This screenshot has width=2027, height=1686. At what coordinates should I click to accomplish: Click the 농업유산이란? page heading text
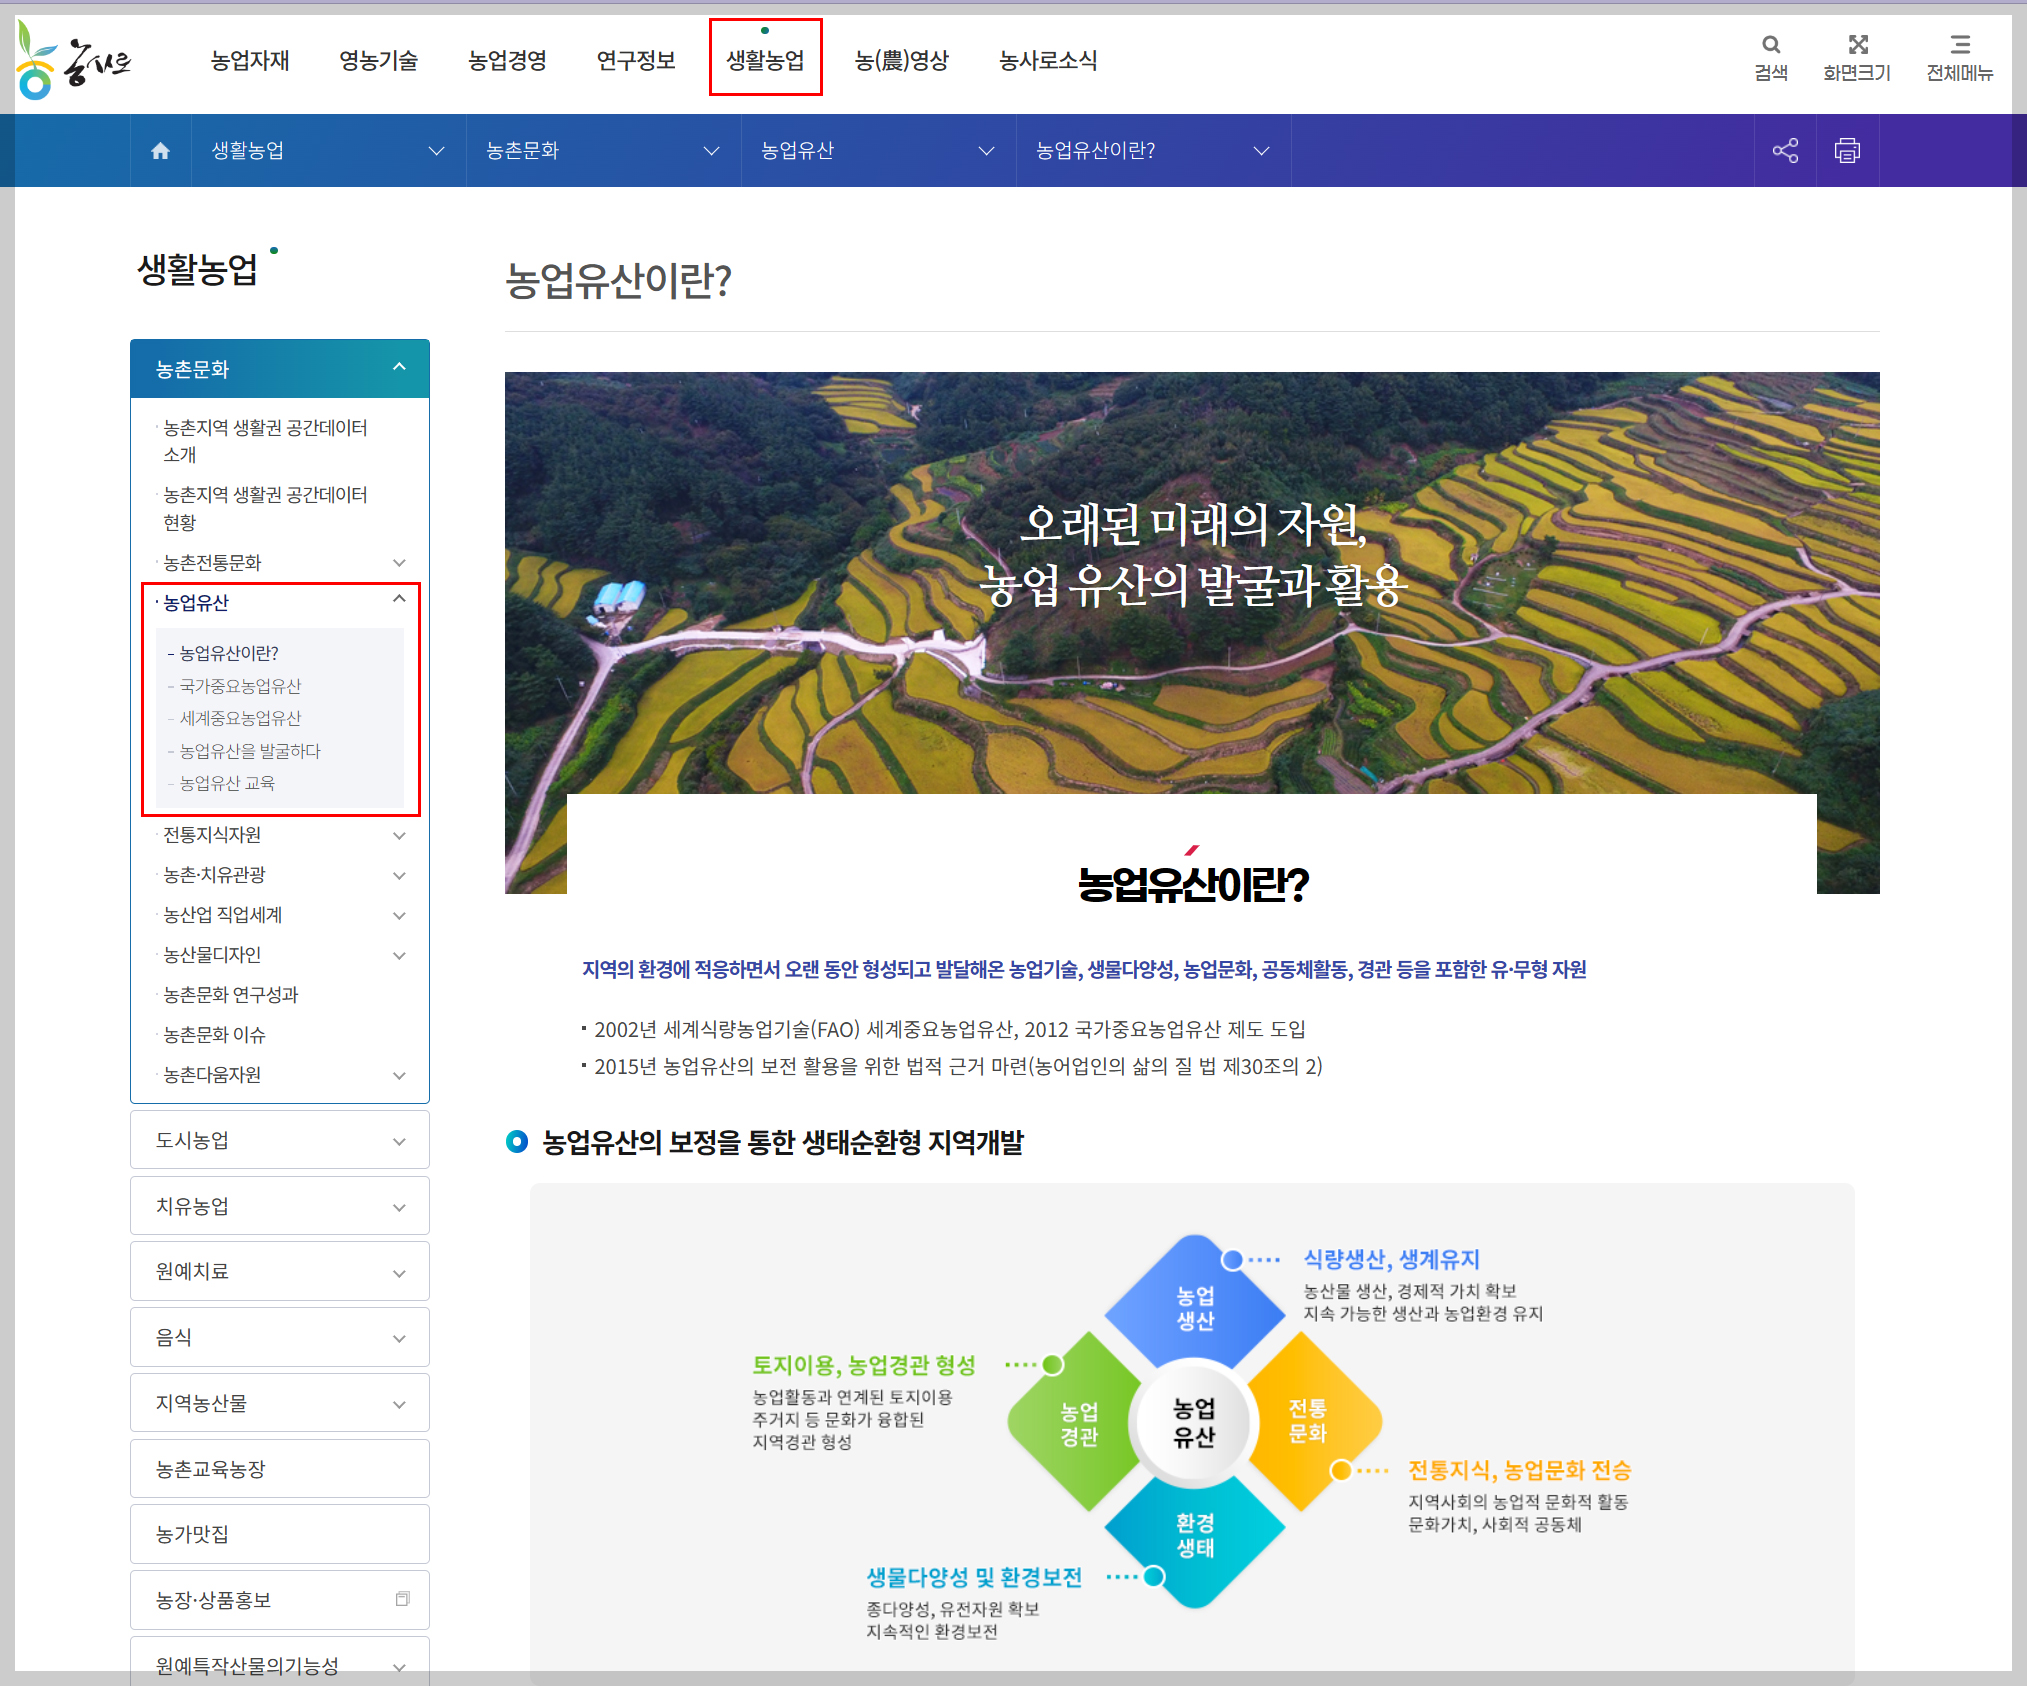click(x=618, y=281)
